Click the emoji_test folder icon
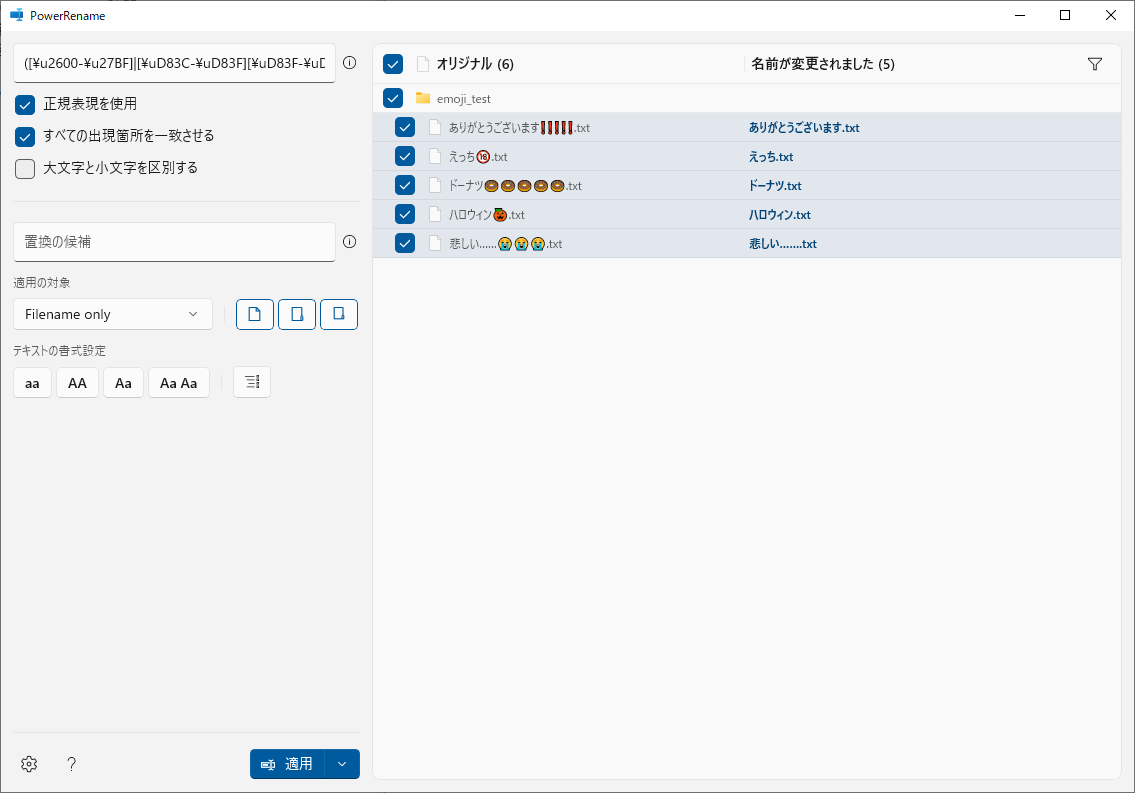The width and height of the screenshot is (1135, 793). 423,98
